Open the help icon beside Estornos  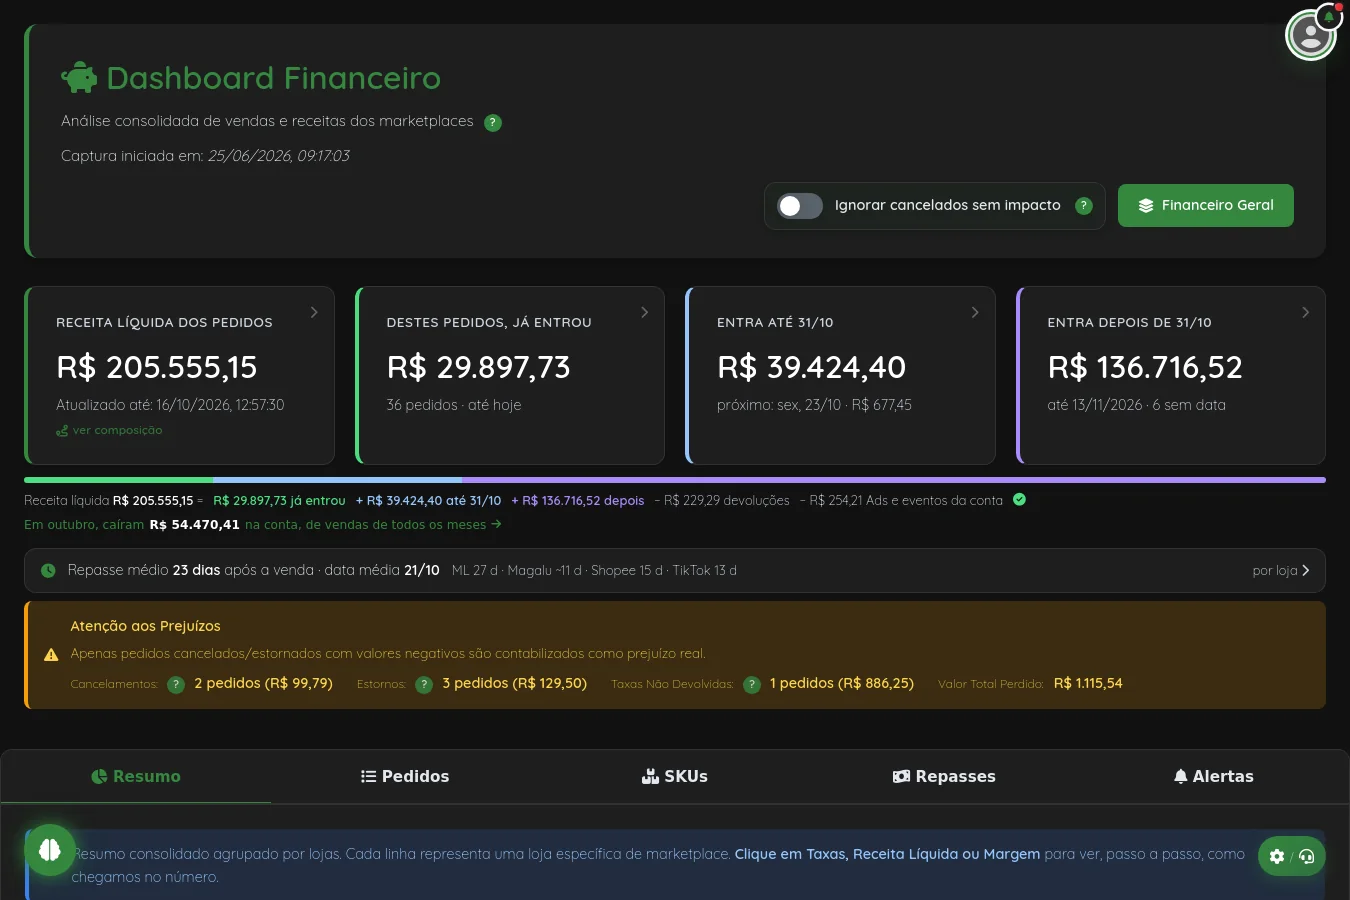pyautogui.click(x=424, y=685)
